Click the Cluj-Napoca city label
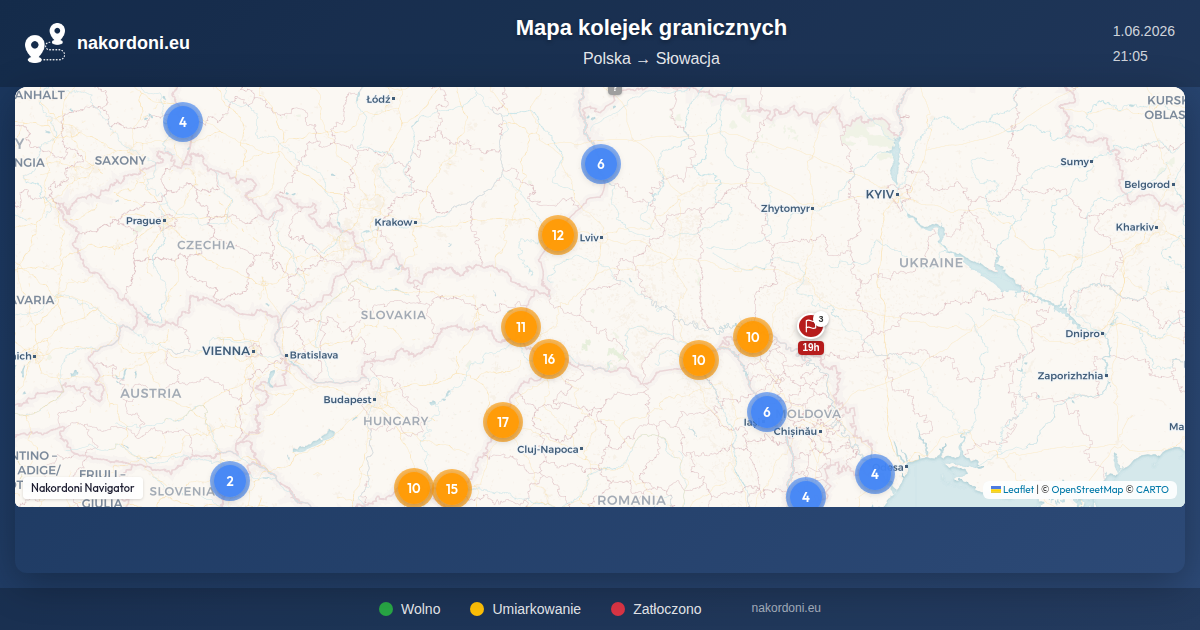The width and height of the screenshot is (1200, 630). click(x=548, y=449)
